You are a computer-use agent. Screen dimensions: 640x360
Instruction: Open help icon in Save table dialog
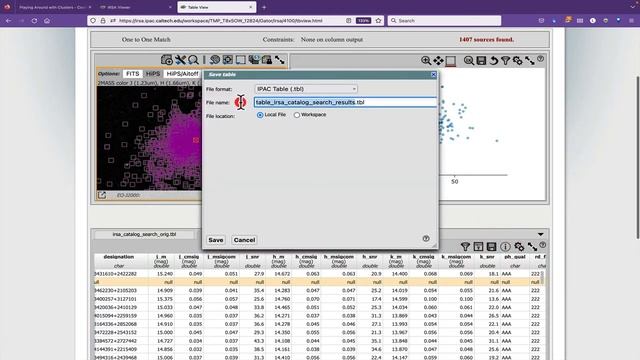(426, 238)
